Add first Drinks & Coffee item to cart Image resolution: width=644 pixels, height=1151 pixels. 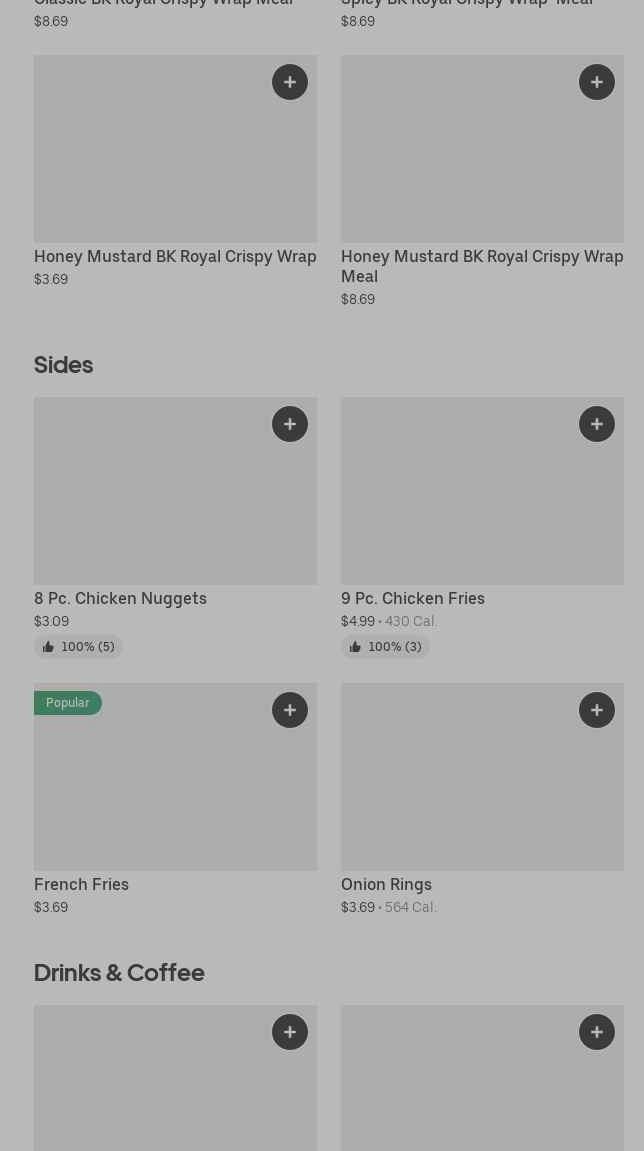[x=290, y=1032]
